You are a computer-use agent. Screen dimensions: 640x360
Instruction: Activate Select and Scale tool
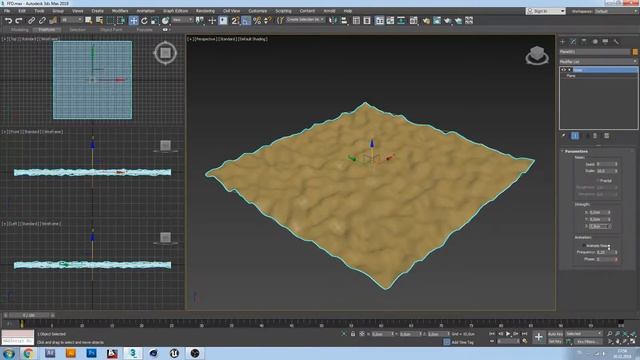click(155, 20)
